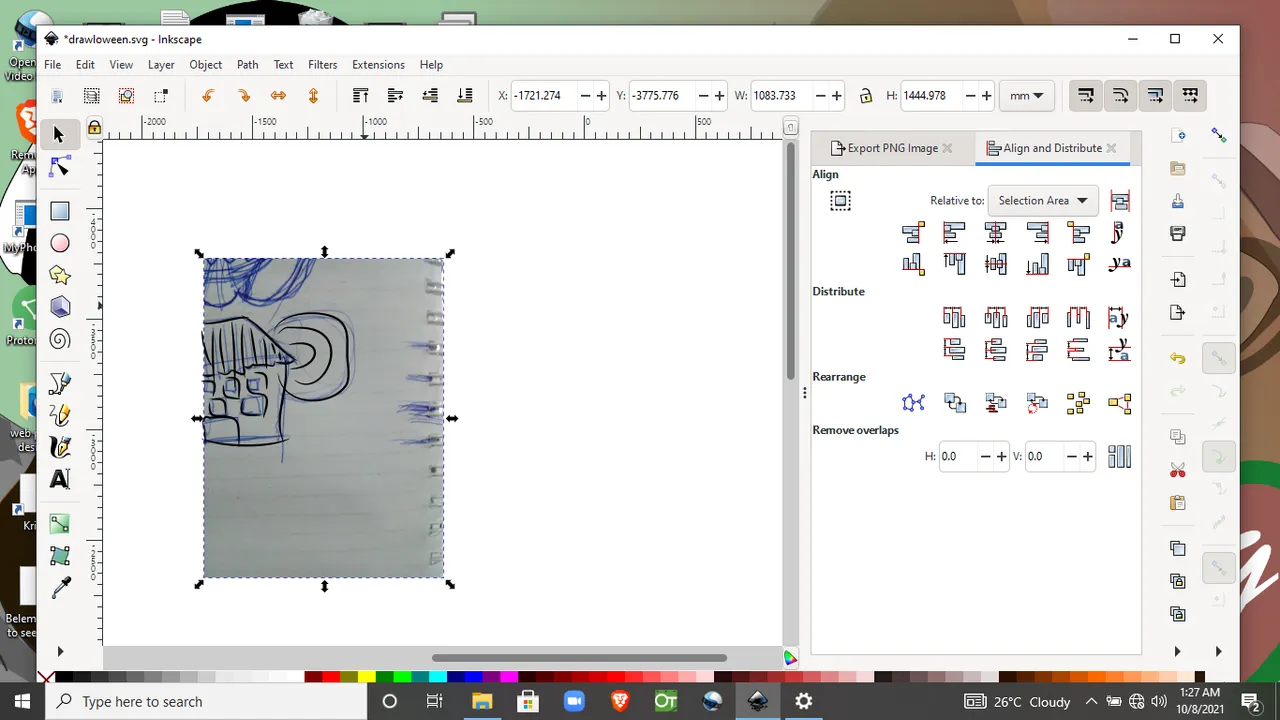
Task: Close the Align and Distribute tab
Action: (x=1111, y=148)
